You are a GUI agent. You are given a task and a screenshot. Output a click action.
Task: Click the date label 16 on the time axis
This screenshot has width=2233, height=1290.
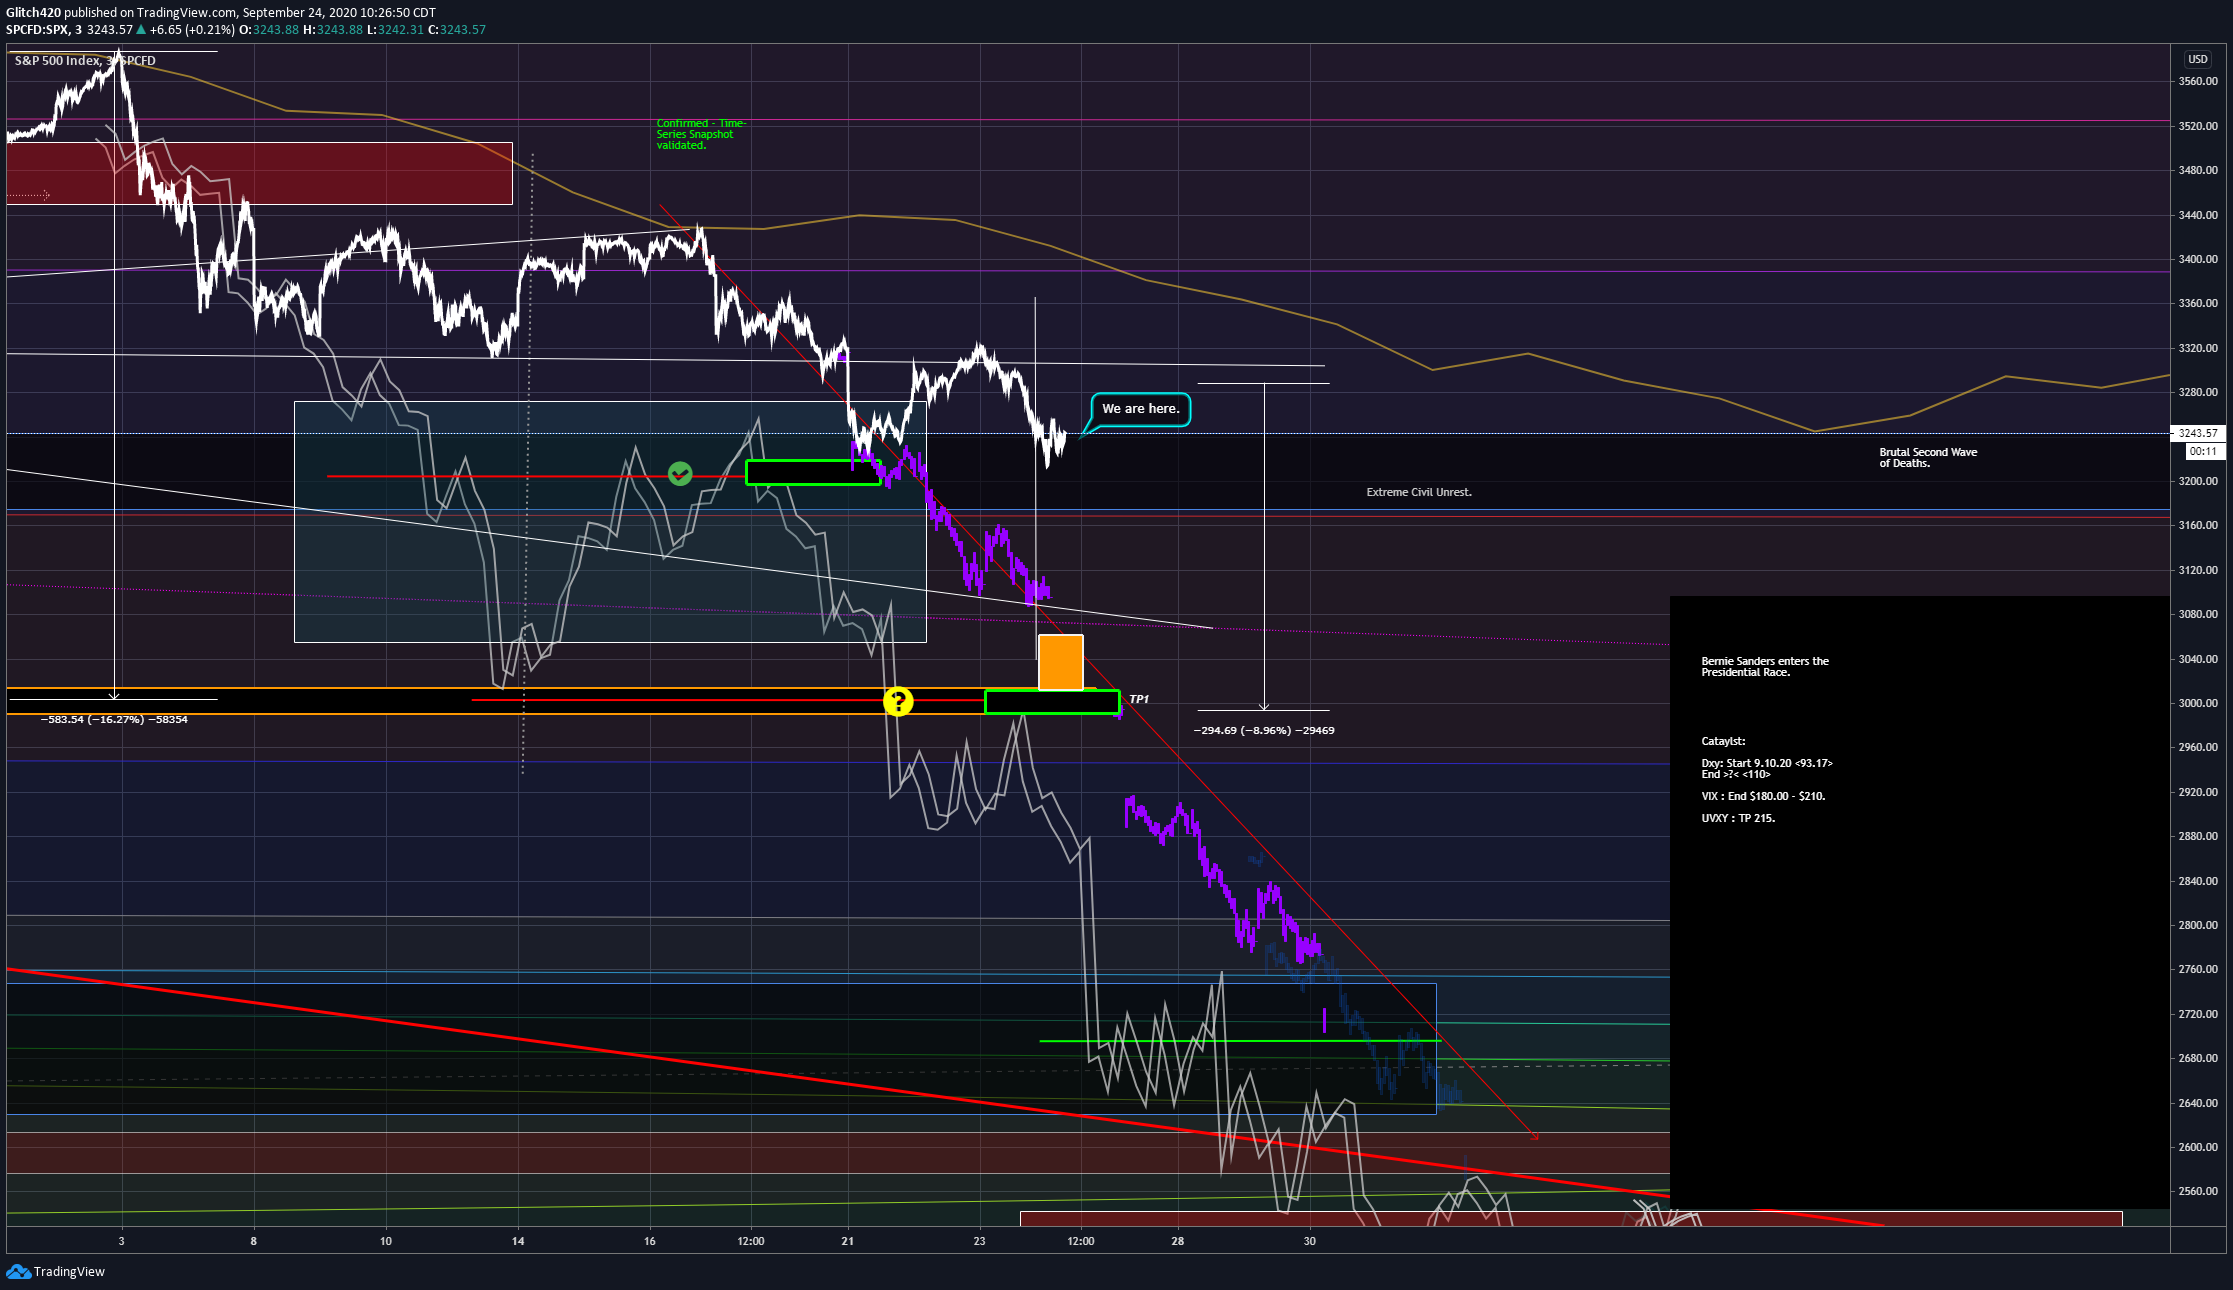(x=650, y=1241)
